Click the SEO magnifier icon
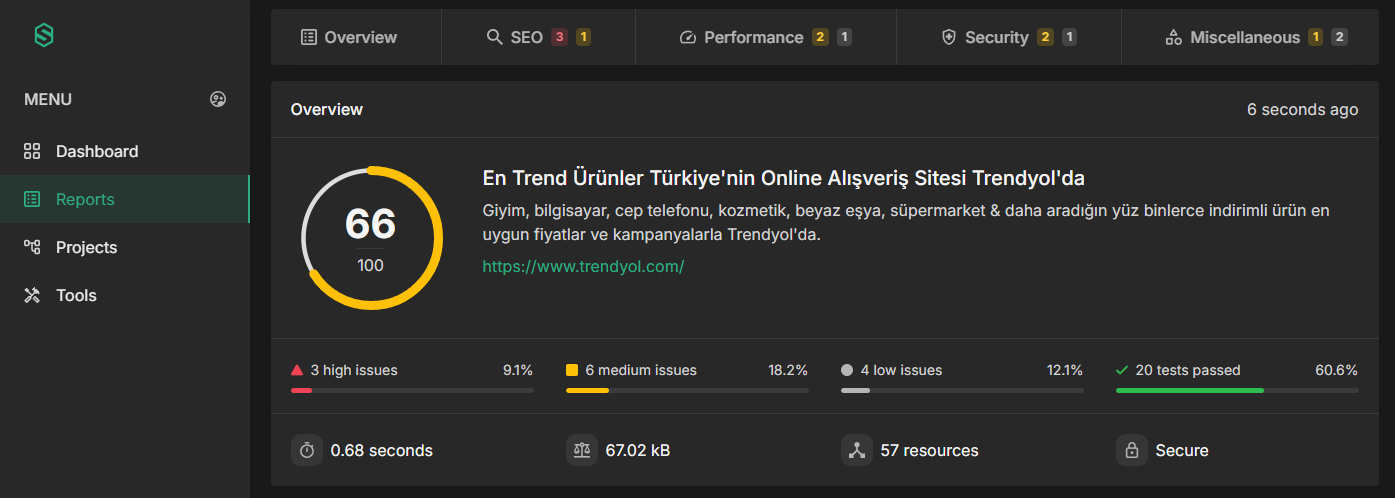The height and width of the screenshot is (498, 1395). click(494, 37)
